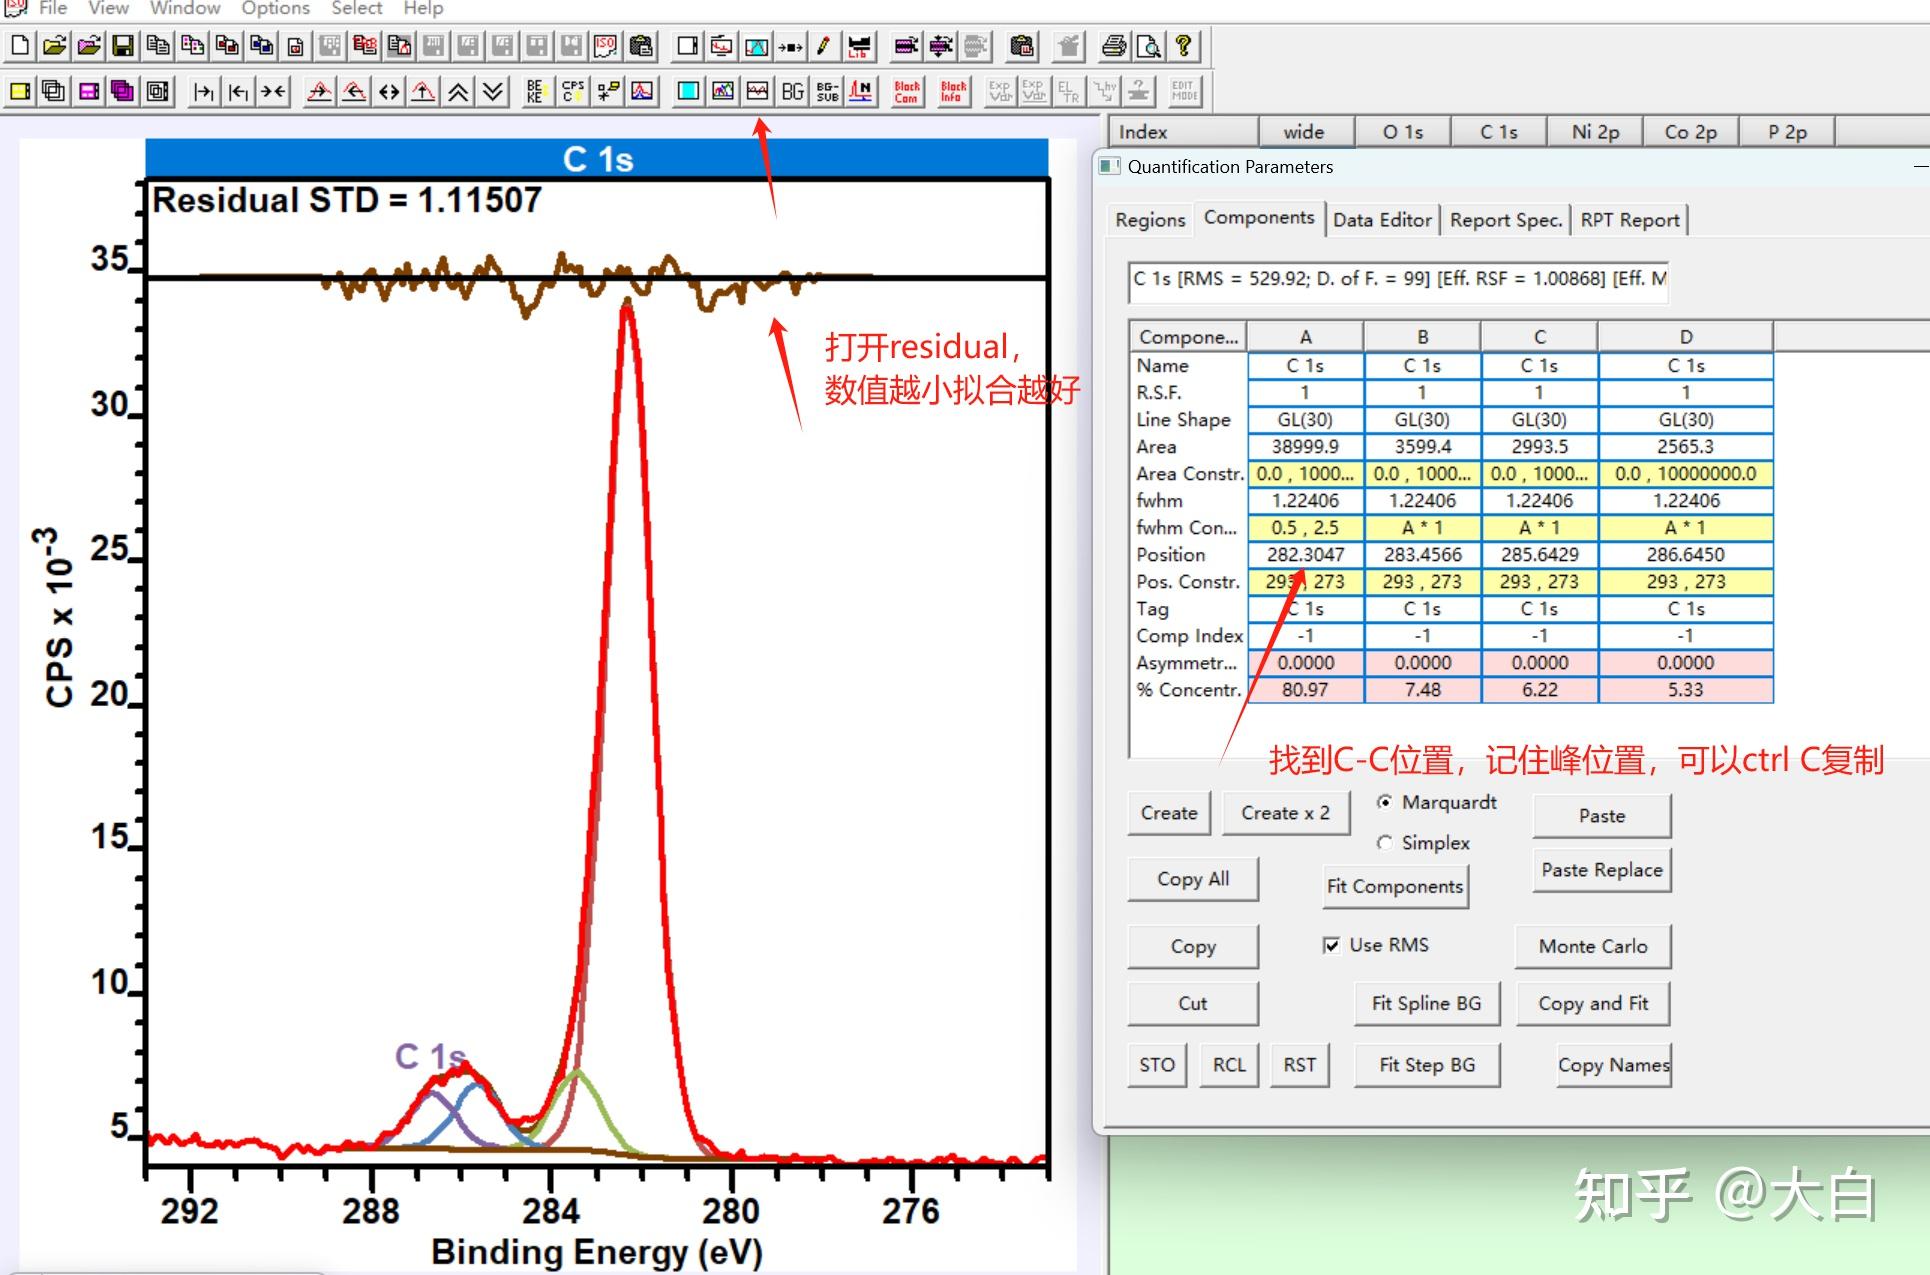Click the CPS counts toggle icon

pos(573,92)
